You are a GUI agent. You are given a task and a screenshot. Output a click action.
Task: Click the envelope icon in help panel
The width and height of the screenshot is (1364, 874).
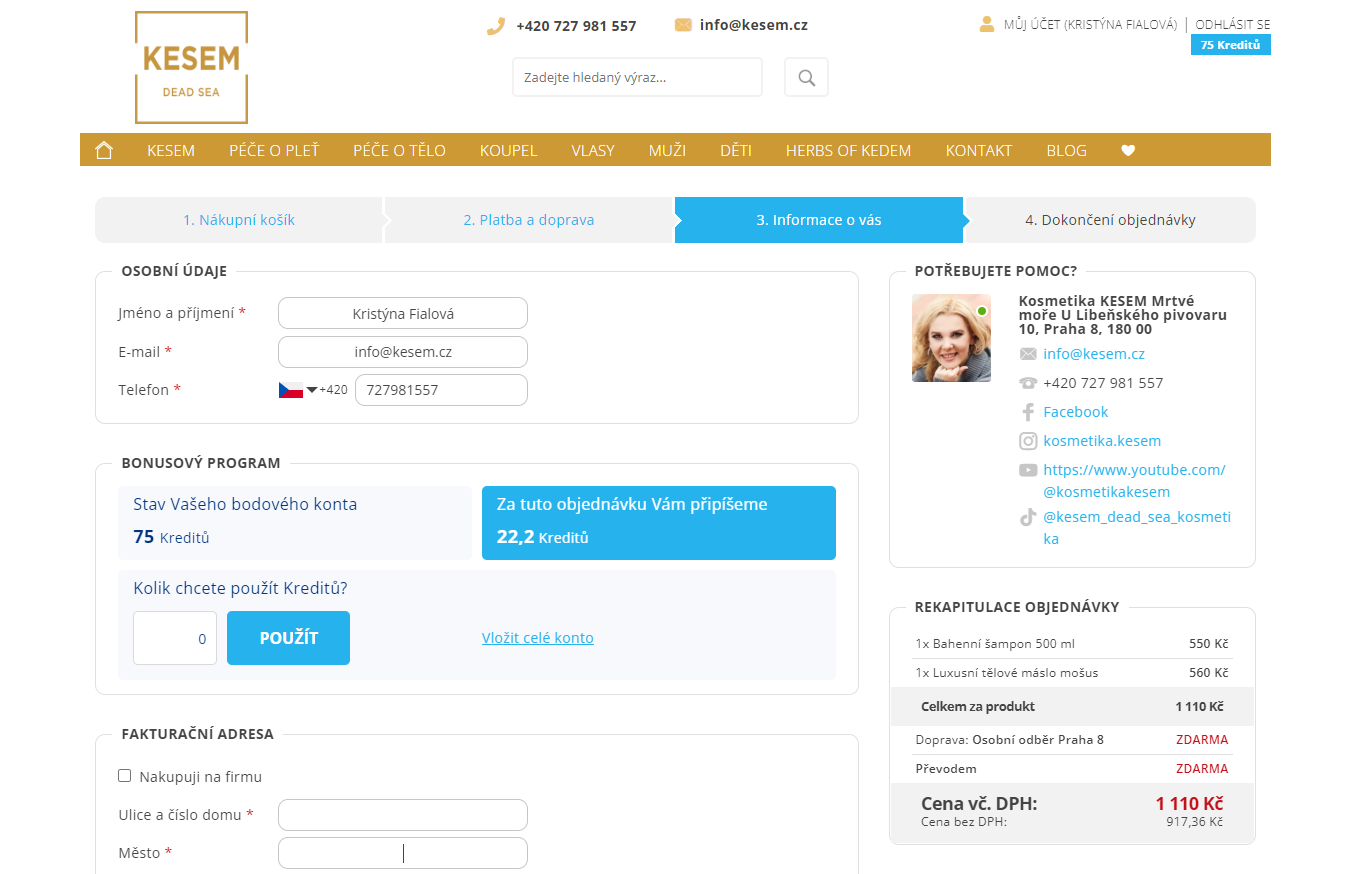(x=1028, y=354)
